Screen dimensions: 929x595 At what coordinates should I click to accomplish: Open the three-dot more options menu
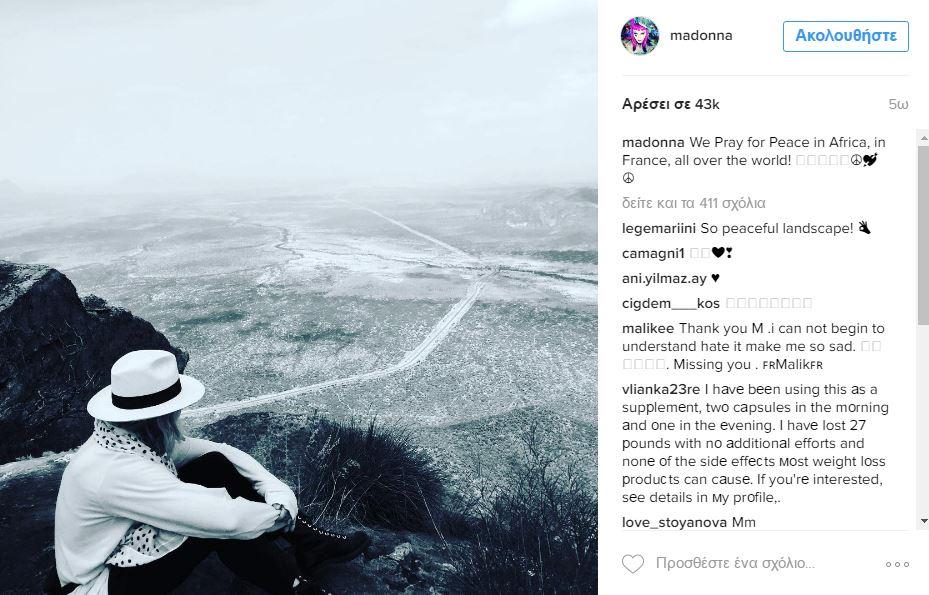coord(897,564)
